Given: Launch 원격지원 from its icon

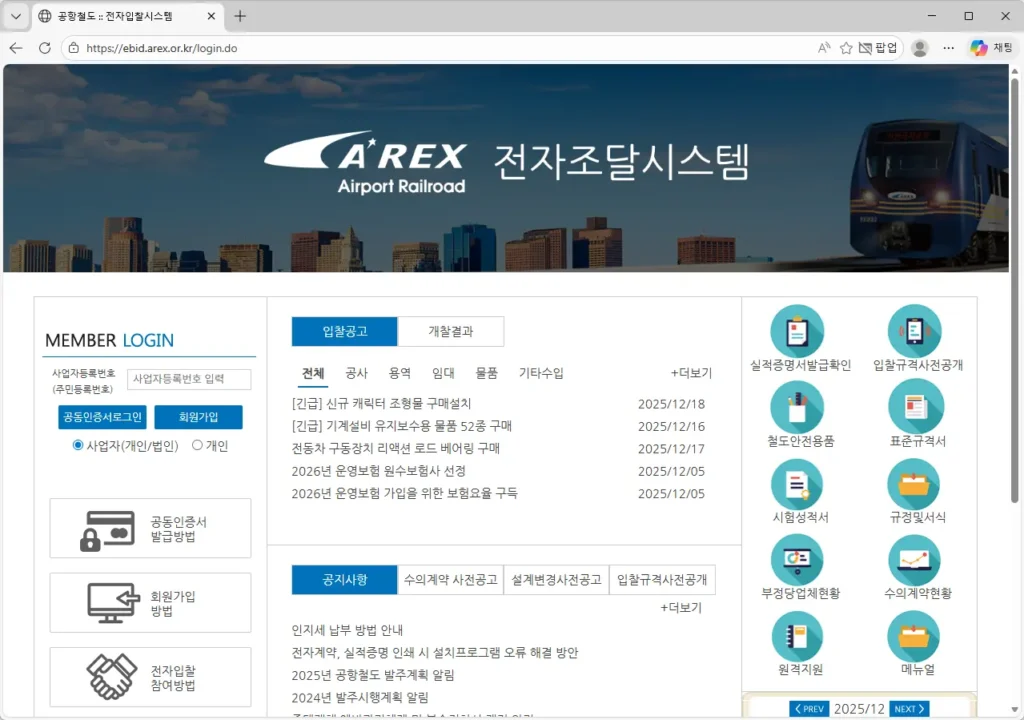Looking at the screenshot, I should click(x=797, y=638).
